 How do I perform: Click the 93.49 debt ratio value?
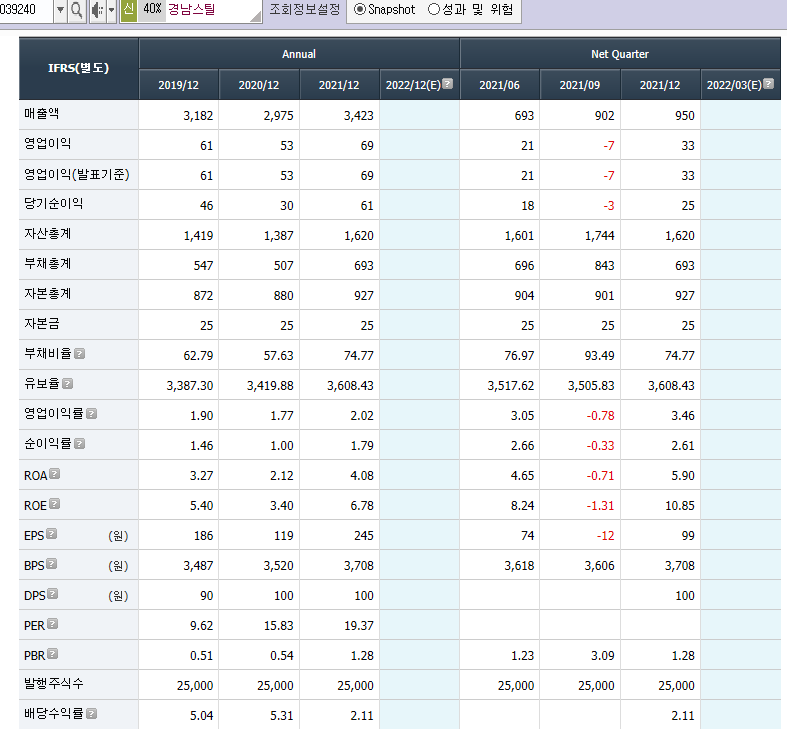click(599, 356)
